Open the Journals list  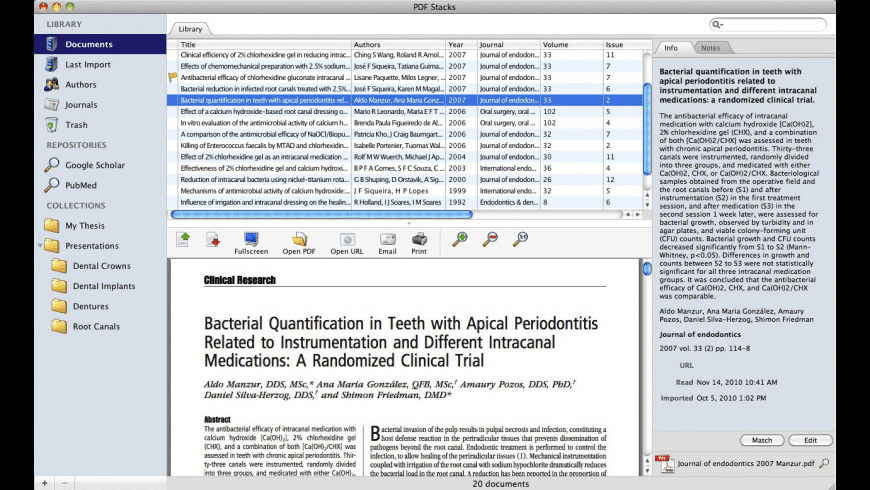pyautogui.click(x=81, y=104)
